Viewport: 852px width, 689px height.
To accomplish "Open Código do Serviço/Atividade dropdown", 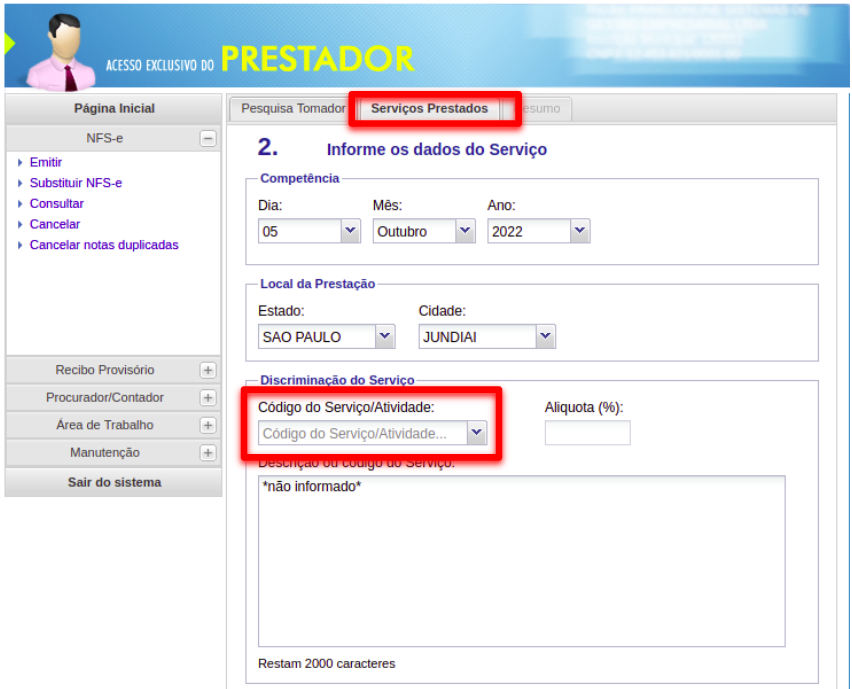I will point(476,433).
